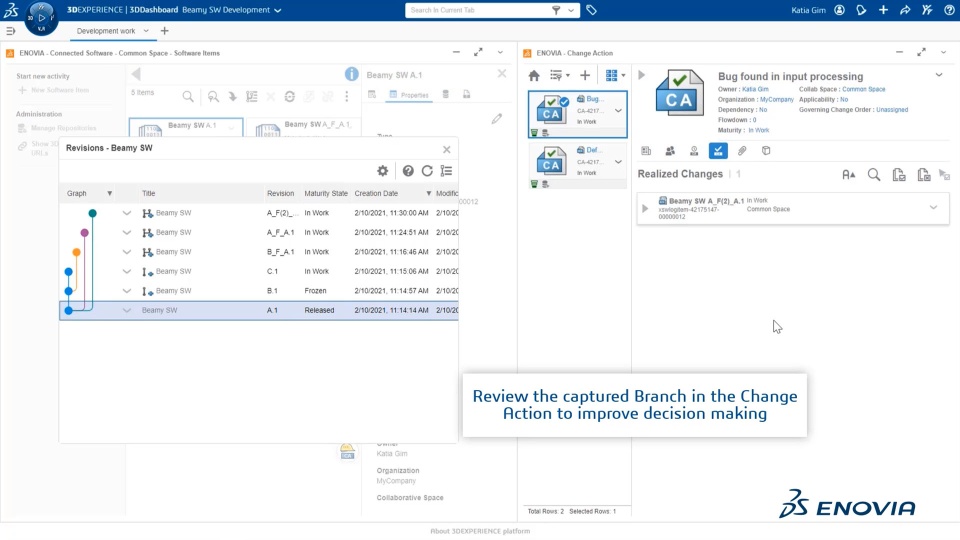Expand chevron for revision C.1 row
960x540 pixels.
click(x=127, y=271)
